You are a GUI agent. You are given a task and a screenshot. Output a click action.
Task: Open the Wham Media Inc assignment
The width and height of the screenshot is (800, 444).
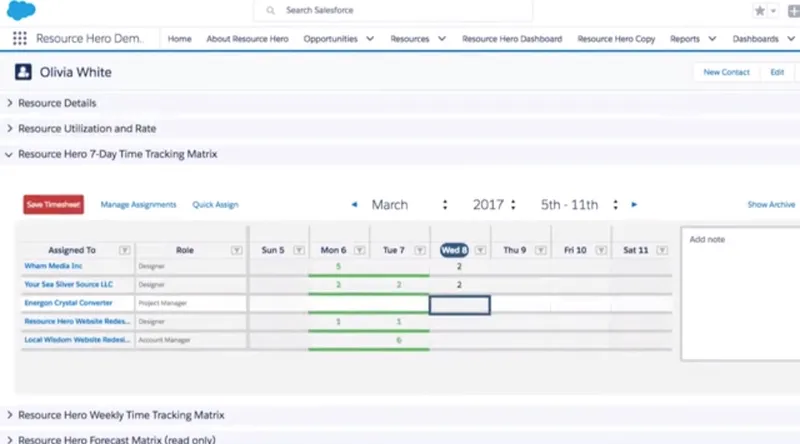[x=53, y=266]
